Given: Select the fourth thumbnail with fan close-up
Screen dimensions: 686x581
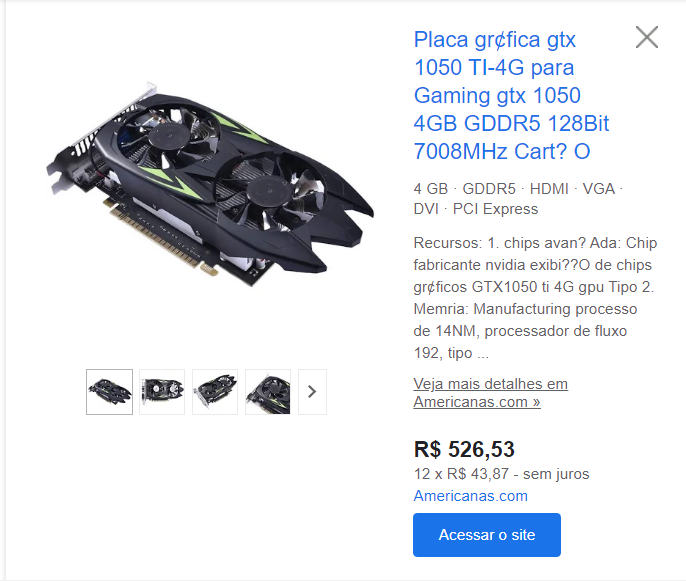Looking at the screenshot, I should click(268, 392).
